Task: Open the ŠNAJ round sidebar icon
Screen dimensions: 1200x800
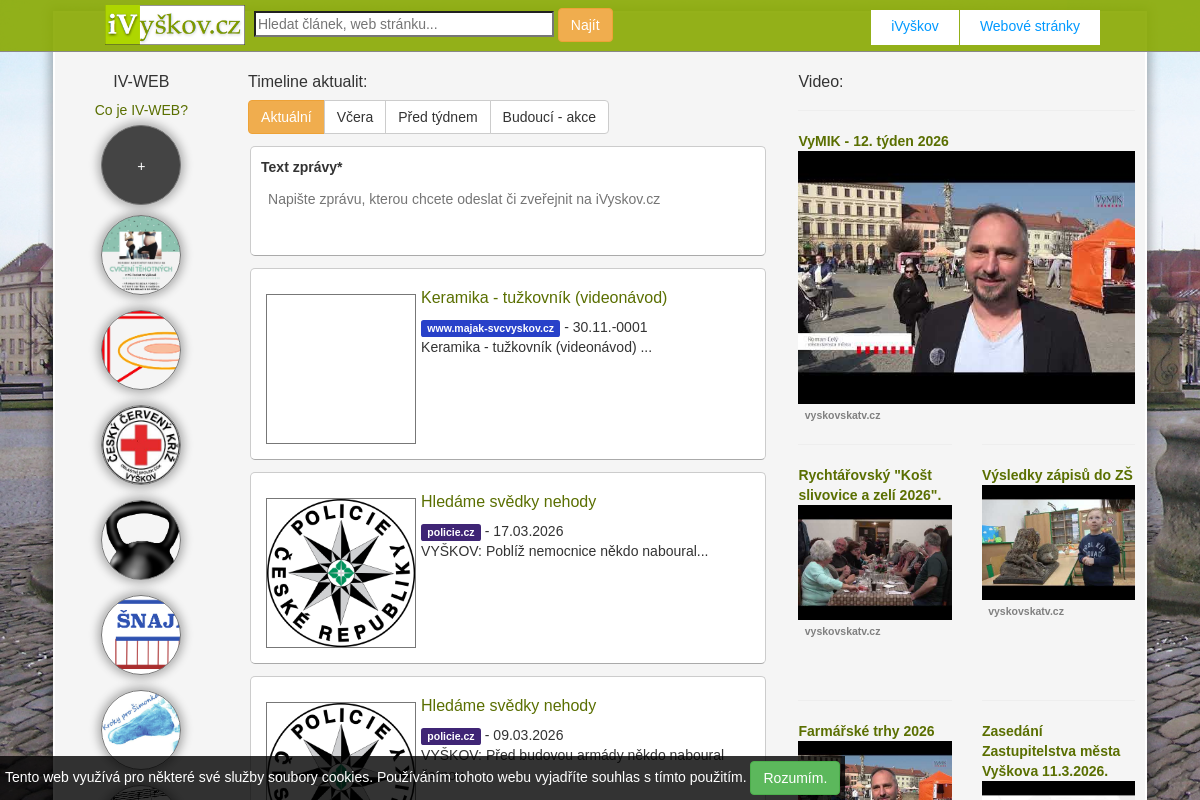Action: pos(141,635)
